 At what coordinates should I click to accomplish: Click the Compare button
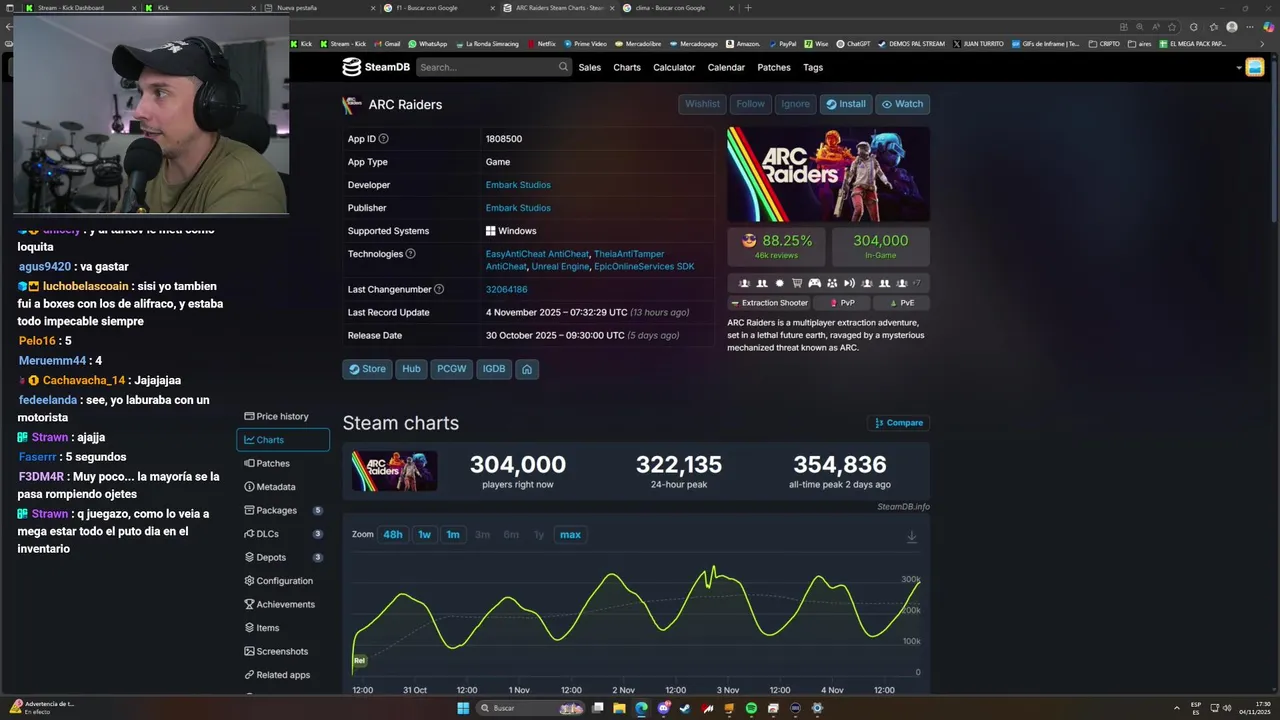click(899, 423)
